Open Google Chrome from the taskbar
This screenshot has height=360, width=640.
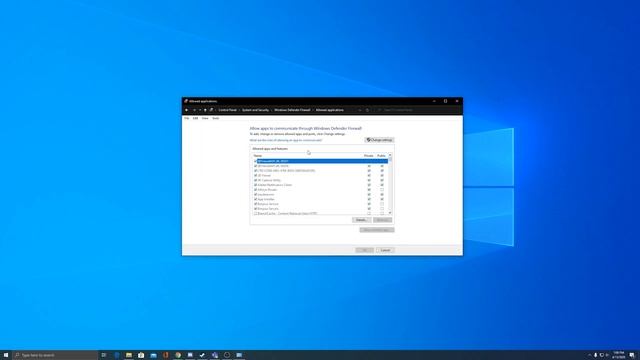pos(178,355)
